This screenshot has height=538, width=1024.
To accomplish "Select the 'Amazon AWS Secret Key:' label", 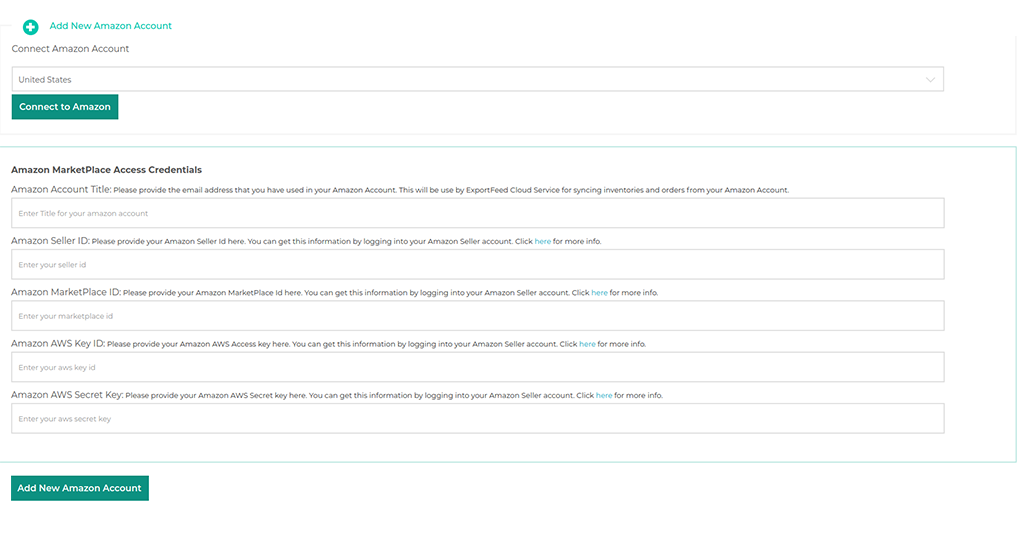I will (x=67, y=394).
